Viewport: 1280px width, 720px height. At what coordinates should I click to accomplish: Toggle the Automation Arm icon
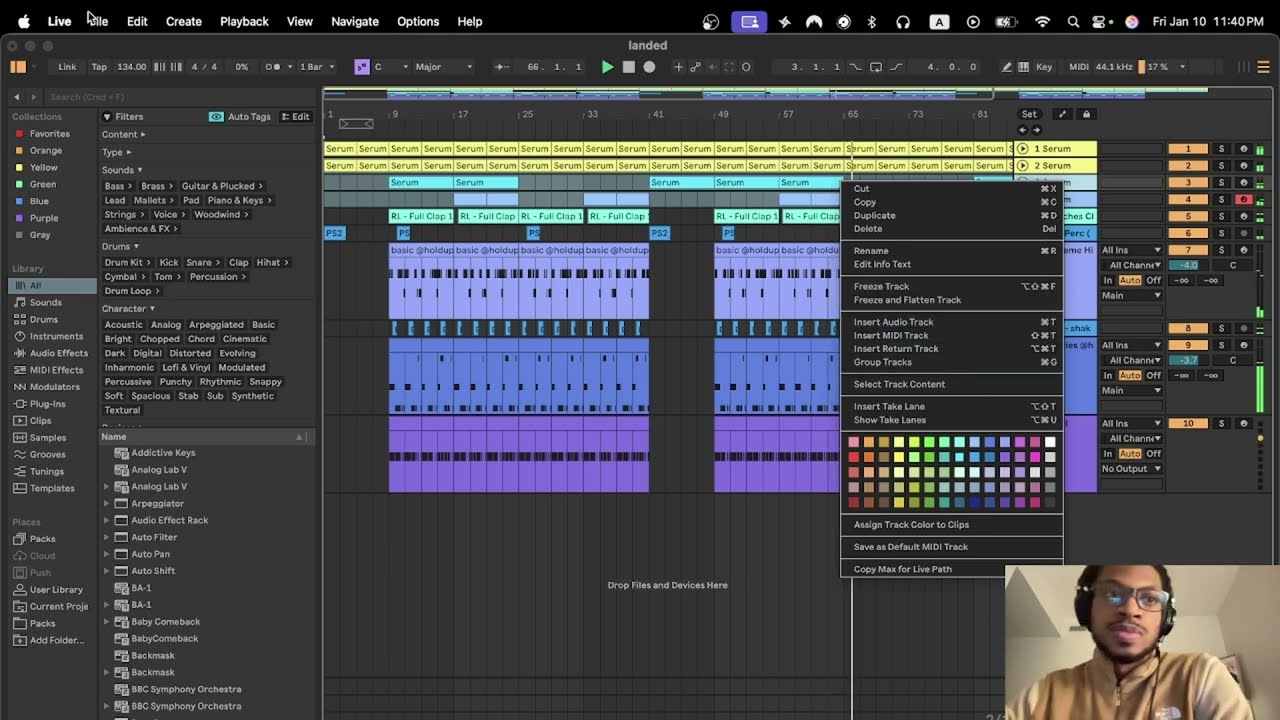(x=695, y=67)
